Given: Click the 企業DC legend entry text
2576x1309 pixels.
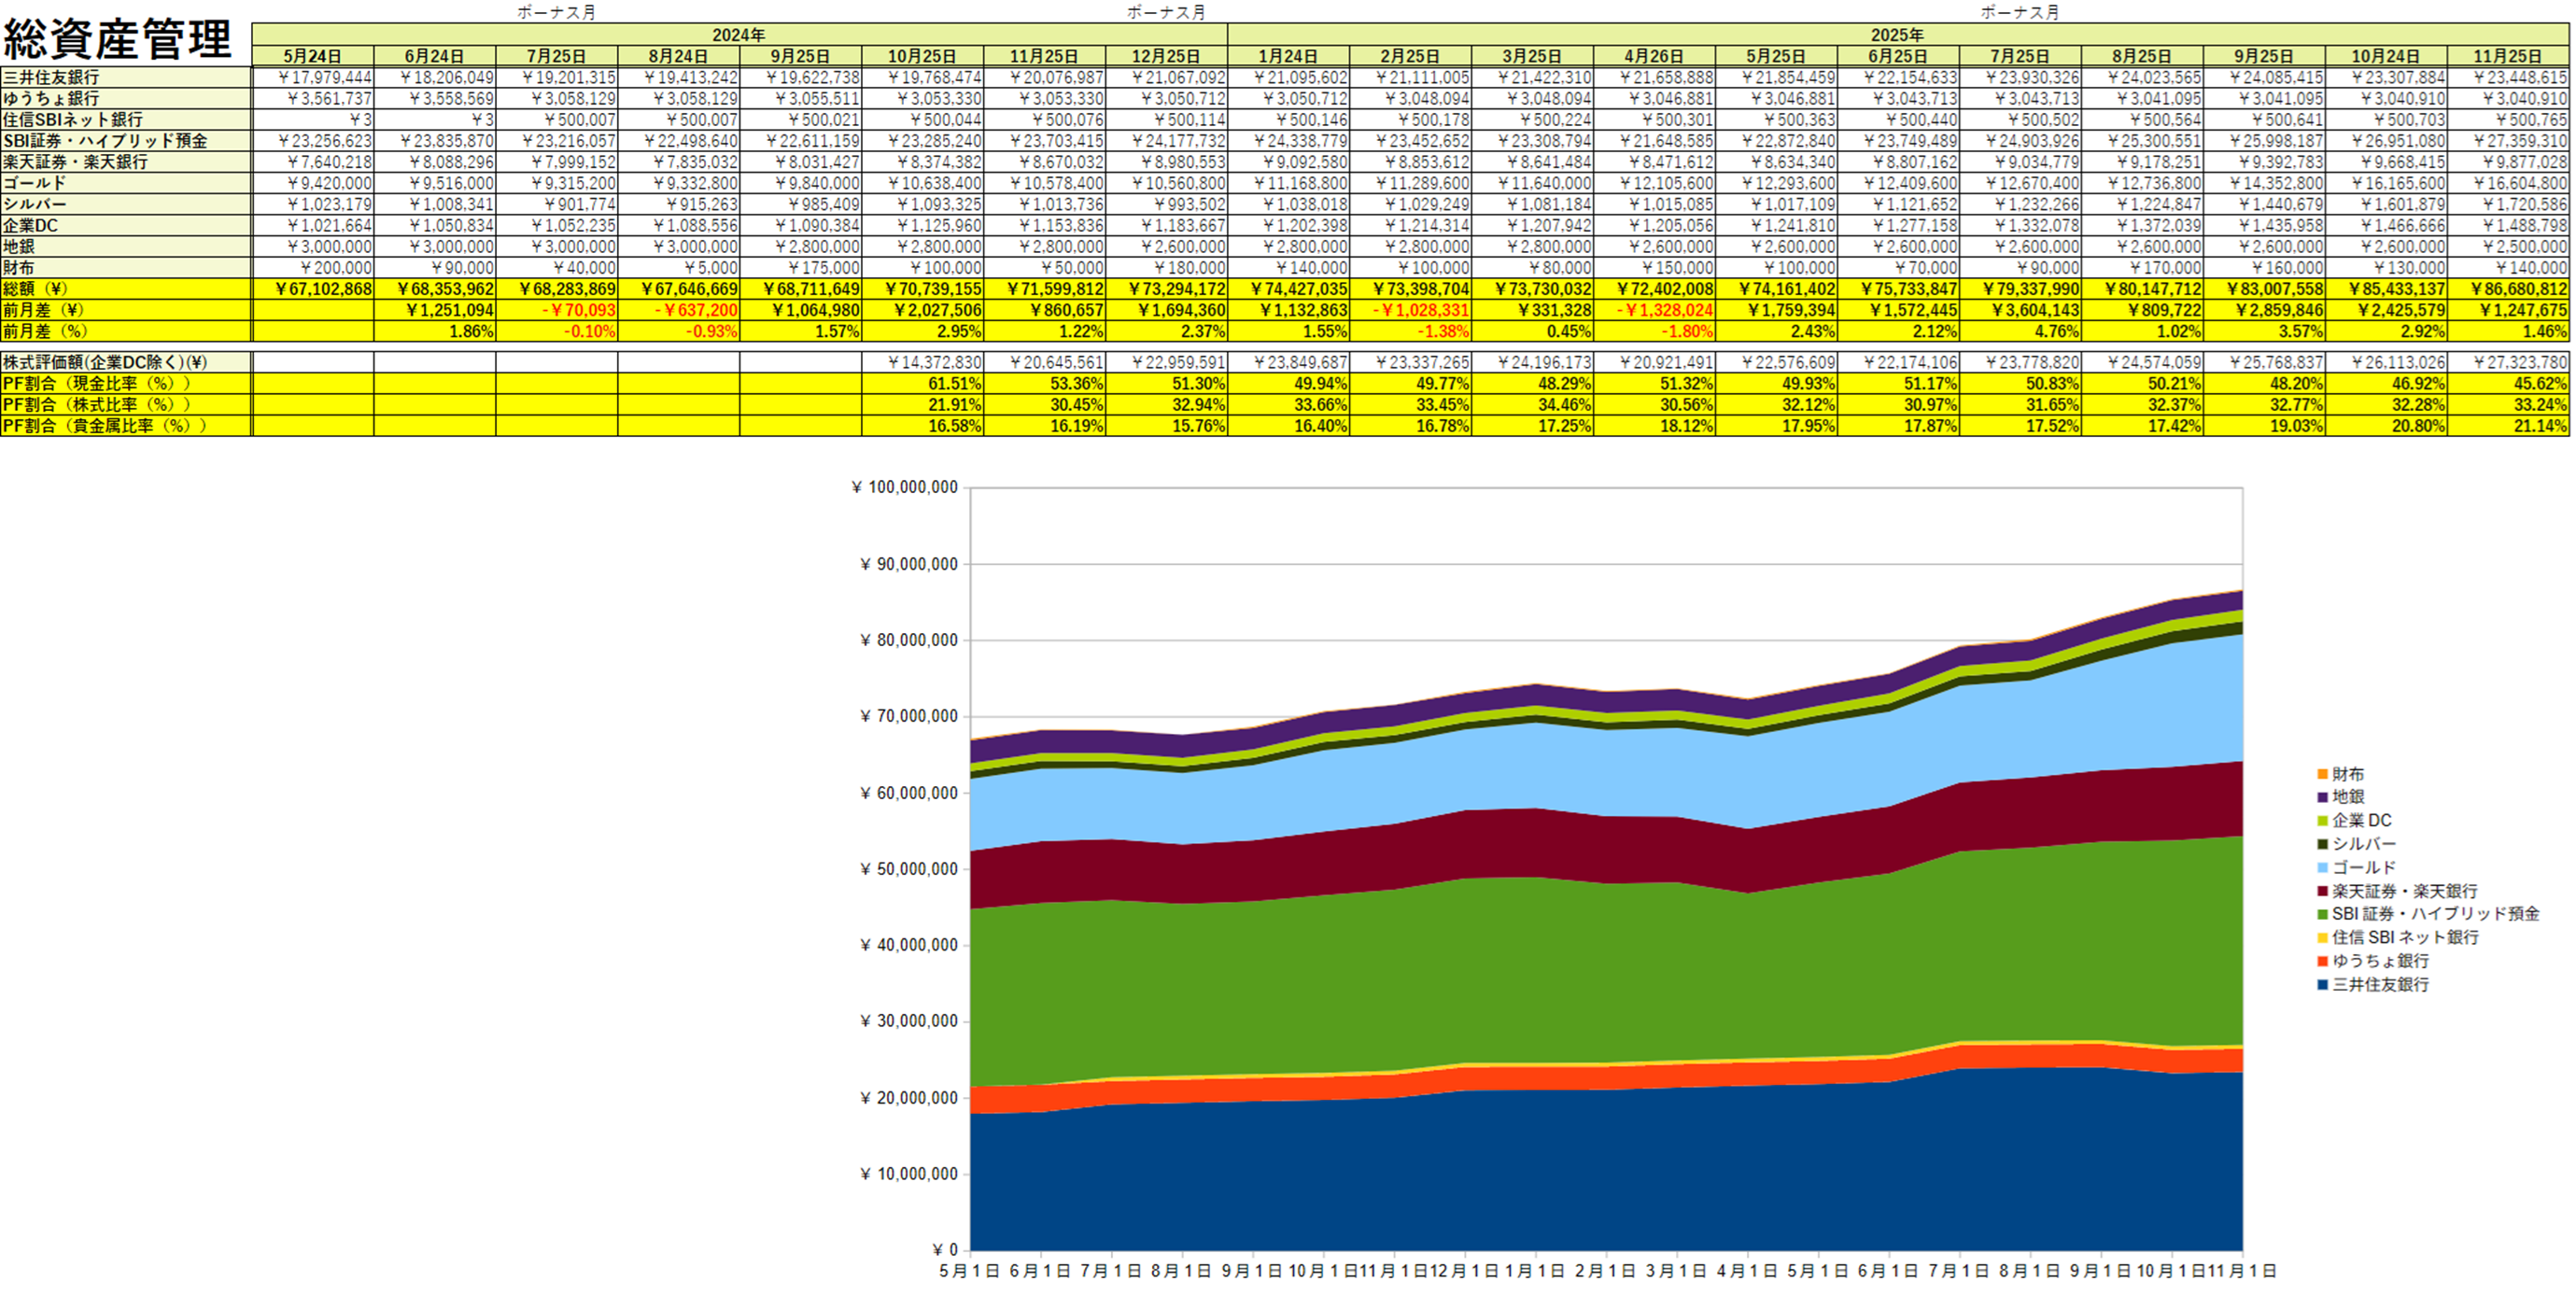Looking at the screenshot, I should [2361, 821].
